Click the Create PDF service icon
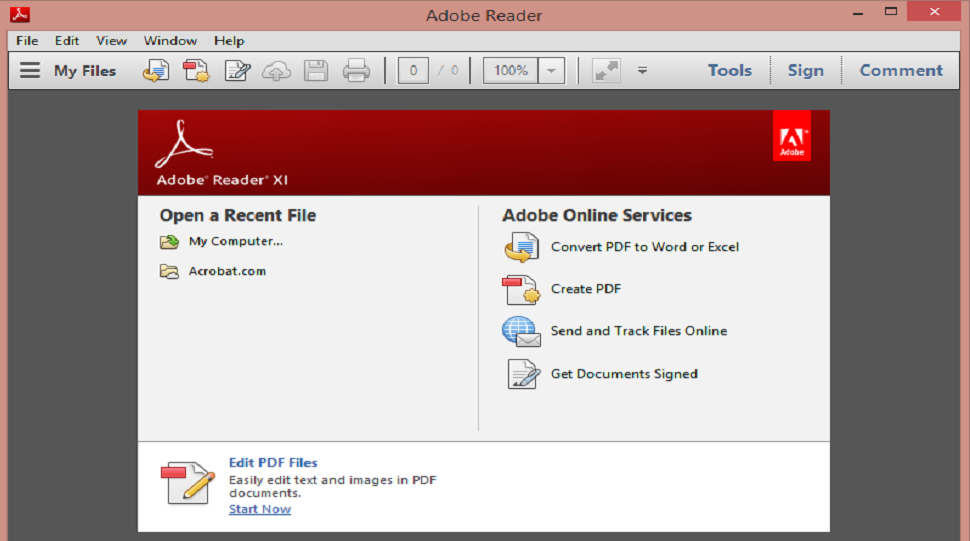Image resolution: width=970 pixels, height=541 pixels. (x=521, y=289)
